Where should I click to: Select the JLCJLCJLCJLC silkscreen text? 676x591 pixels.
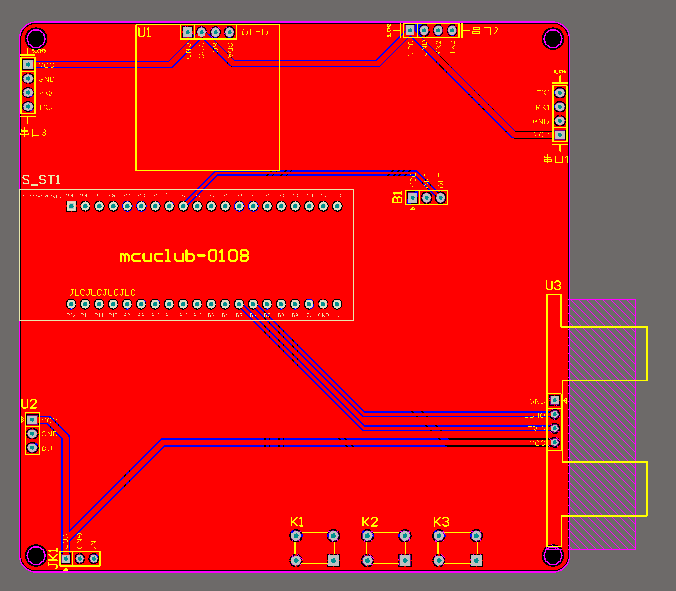point(103,293)
